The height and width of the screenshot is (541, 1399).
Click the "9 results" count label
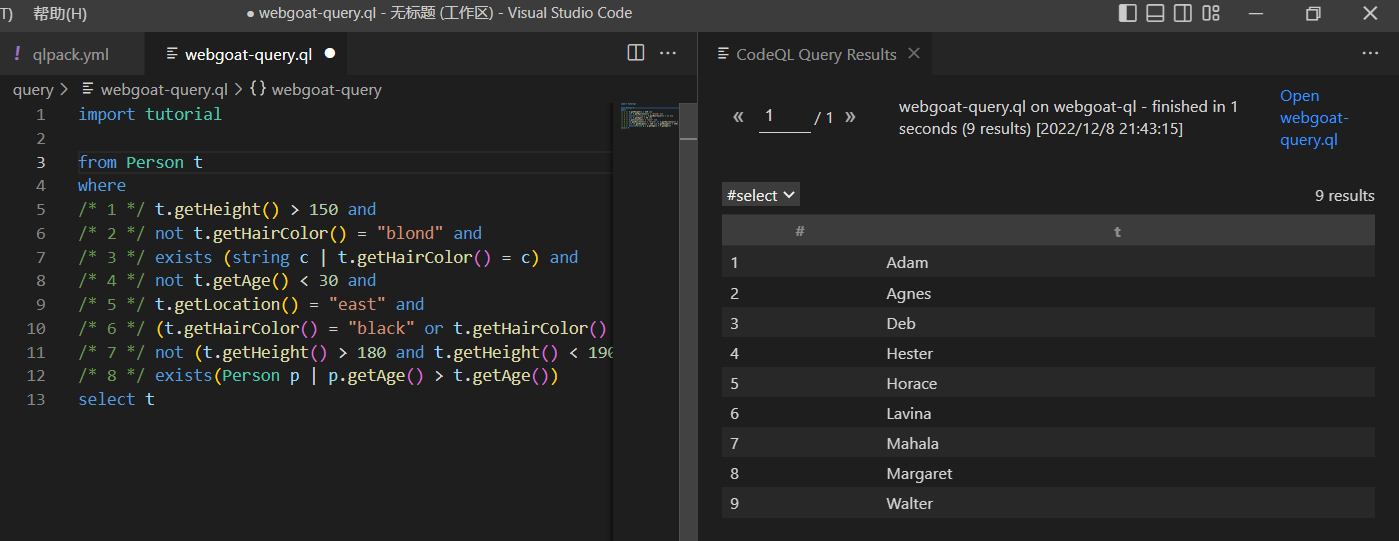point(1345,196)
